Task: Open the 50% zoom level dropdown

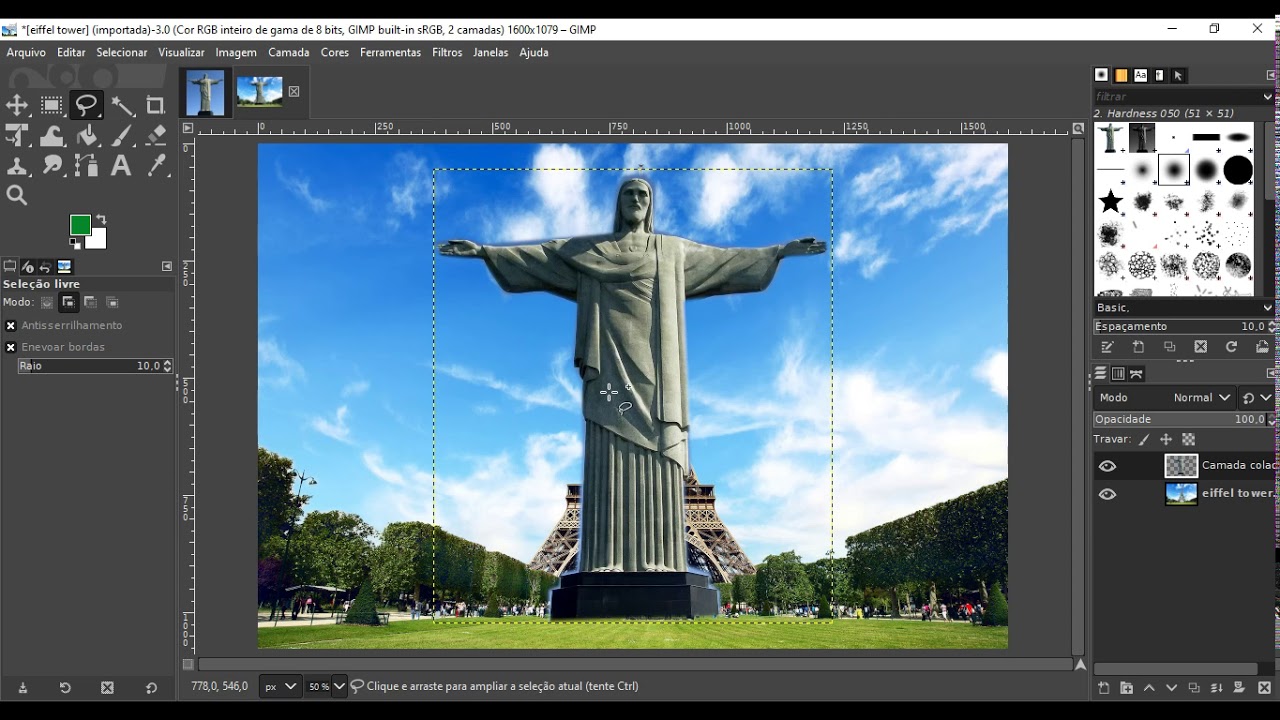Action: click(326, 686)
